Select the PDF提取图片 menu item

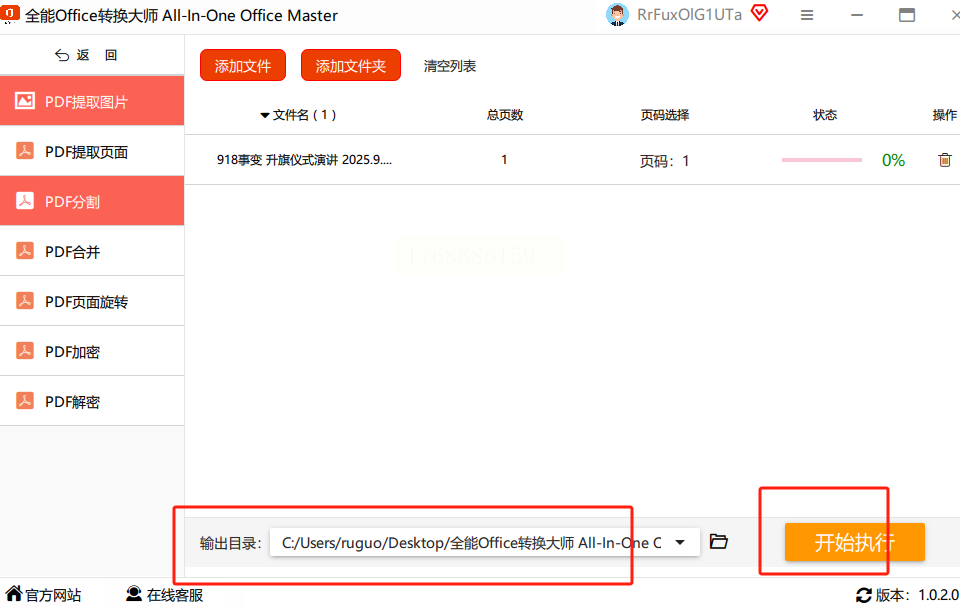92,101
